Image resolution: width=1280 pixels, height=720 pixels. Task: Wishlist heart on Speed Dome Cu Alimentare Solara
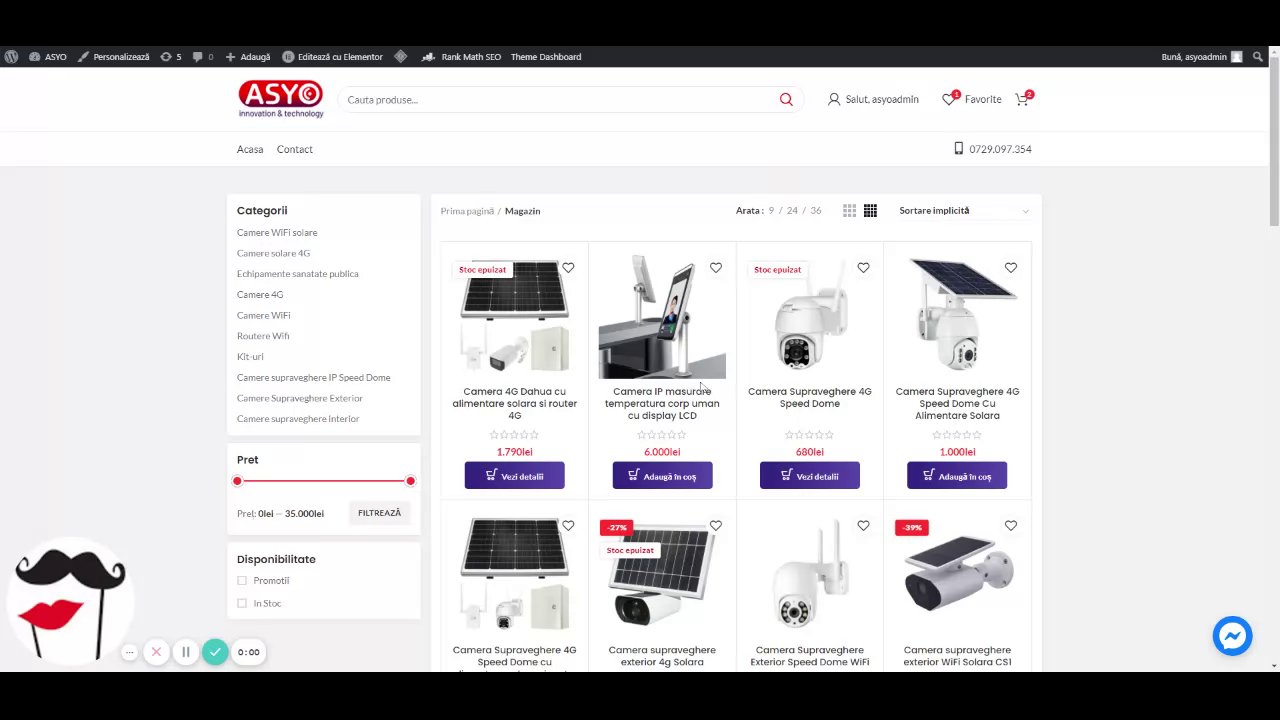coord(1011,268)
